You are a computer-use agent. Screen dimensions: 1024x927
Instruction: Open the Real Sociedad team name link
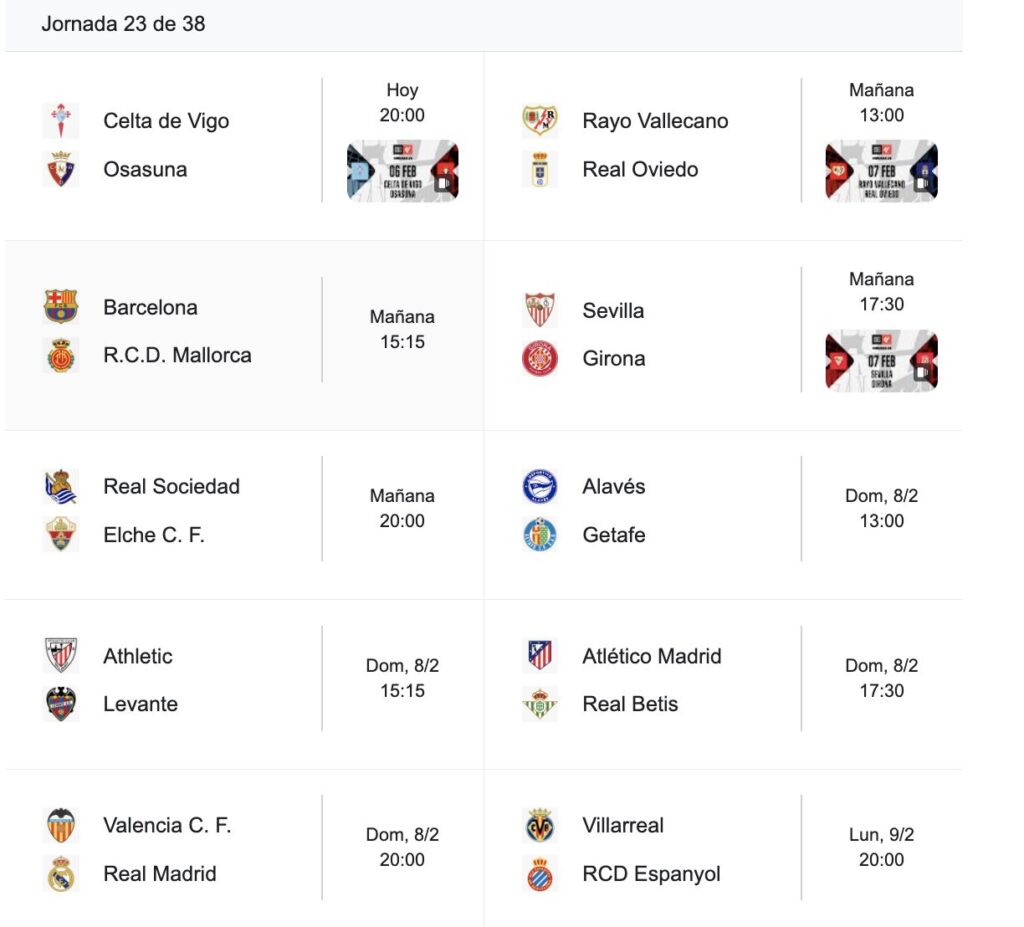point(171,487)
